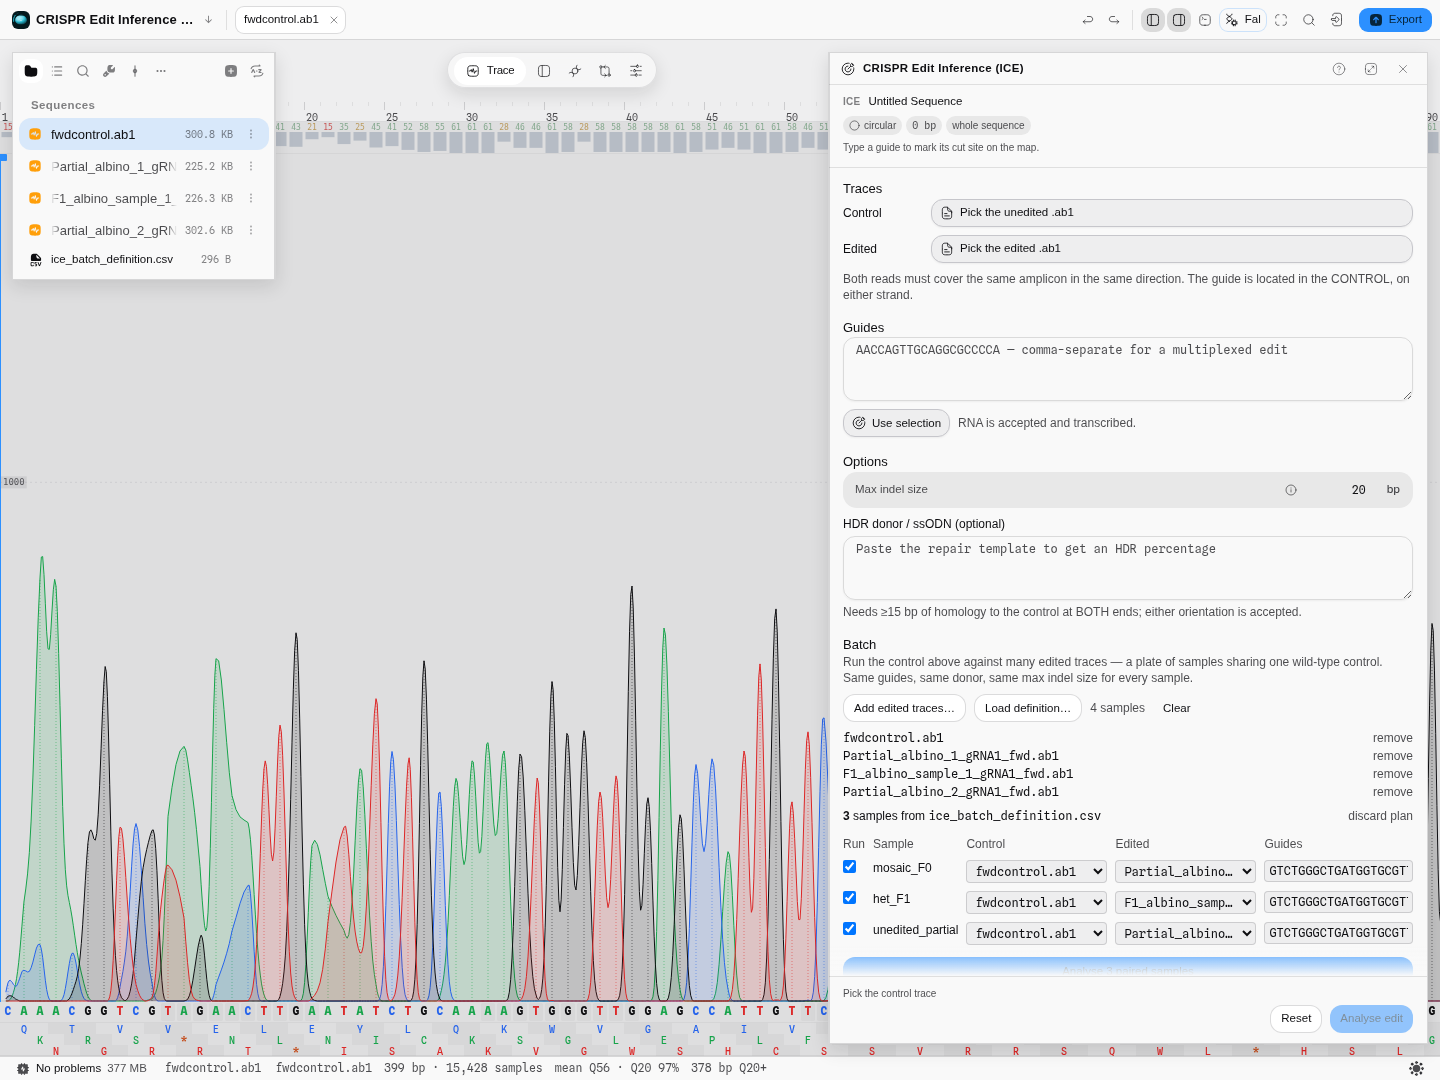Click the crop icon in trace toolbar
This screenshot has height=1080, width=1440.
point(605,71)
